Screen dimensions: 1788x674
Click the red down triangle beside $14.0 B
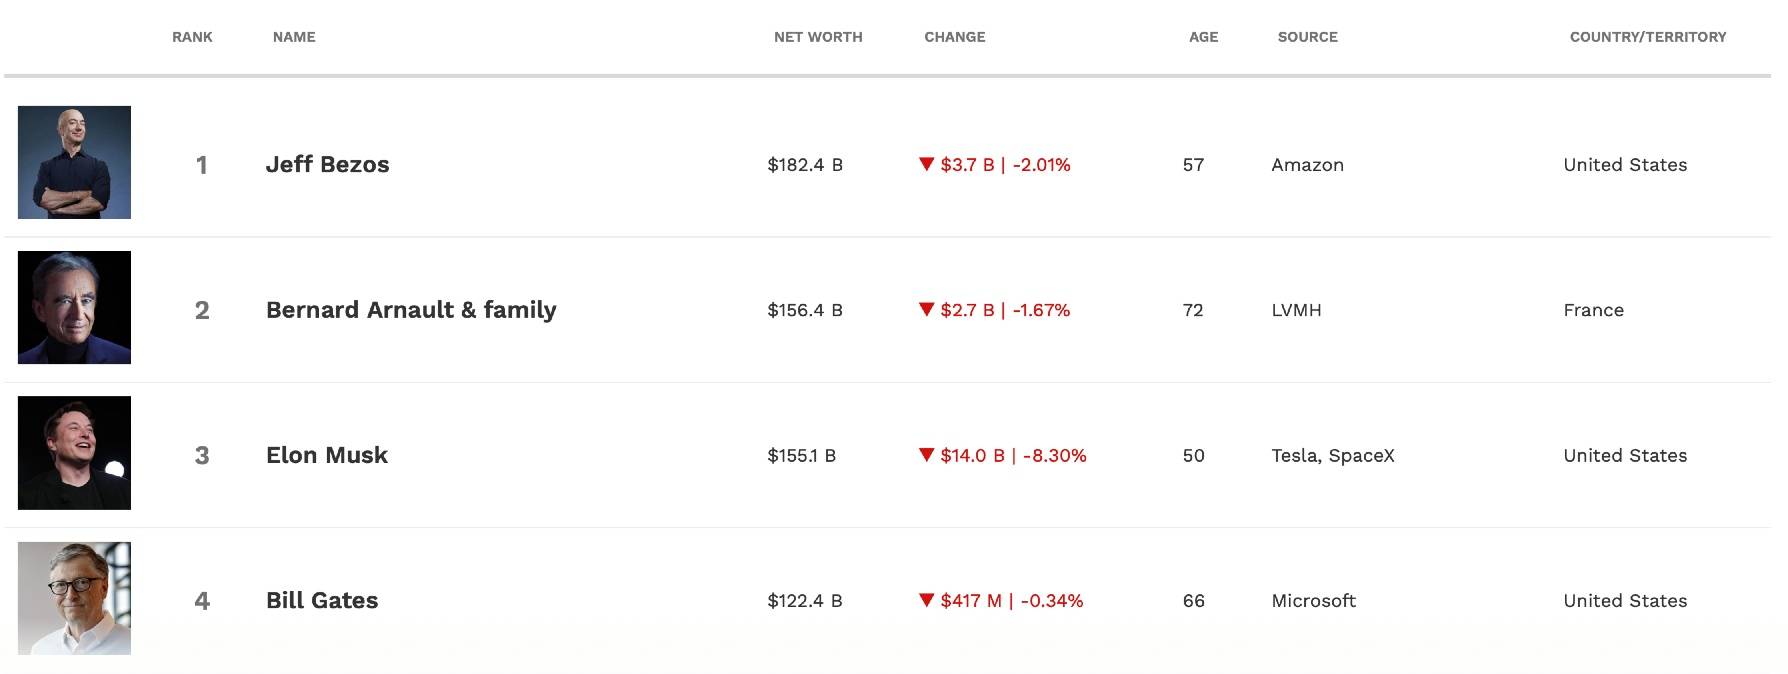(926, 455)
